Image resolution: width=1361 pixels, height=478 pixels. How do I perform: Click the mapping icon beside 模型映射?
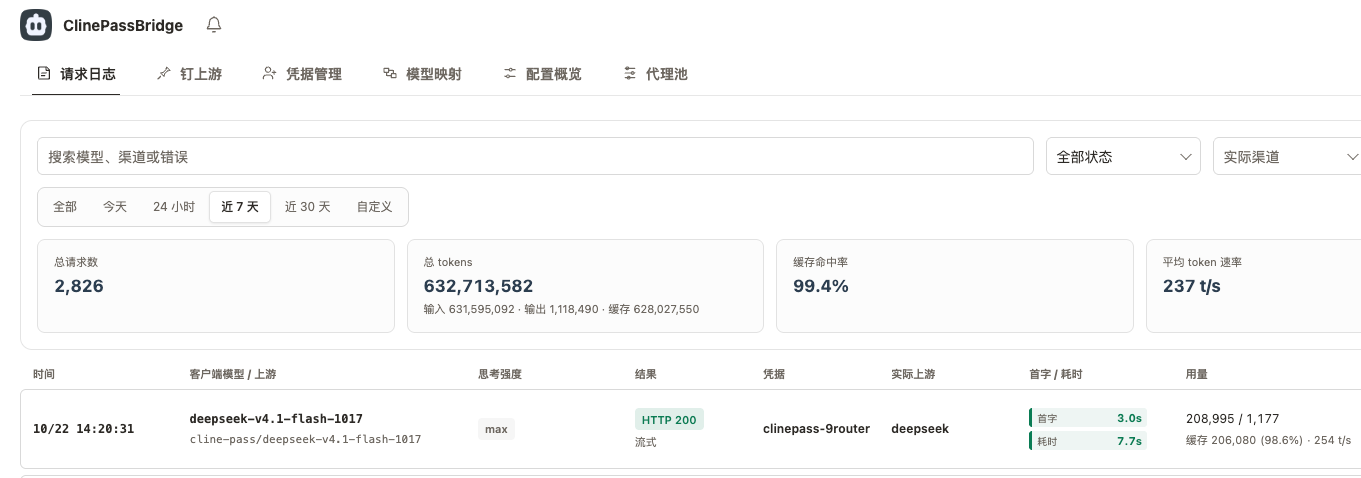(x=390, y=73)
